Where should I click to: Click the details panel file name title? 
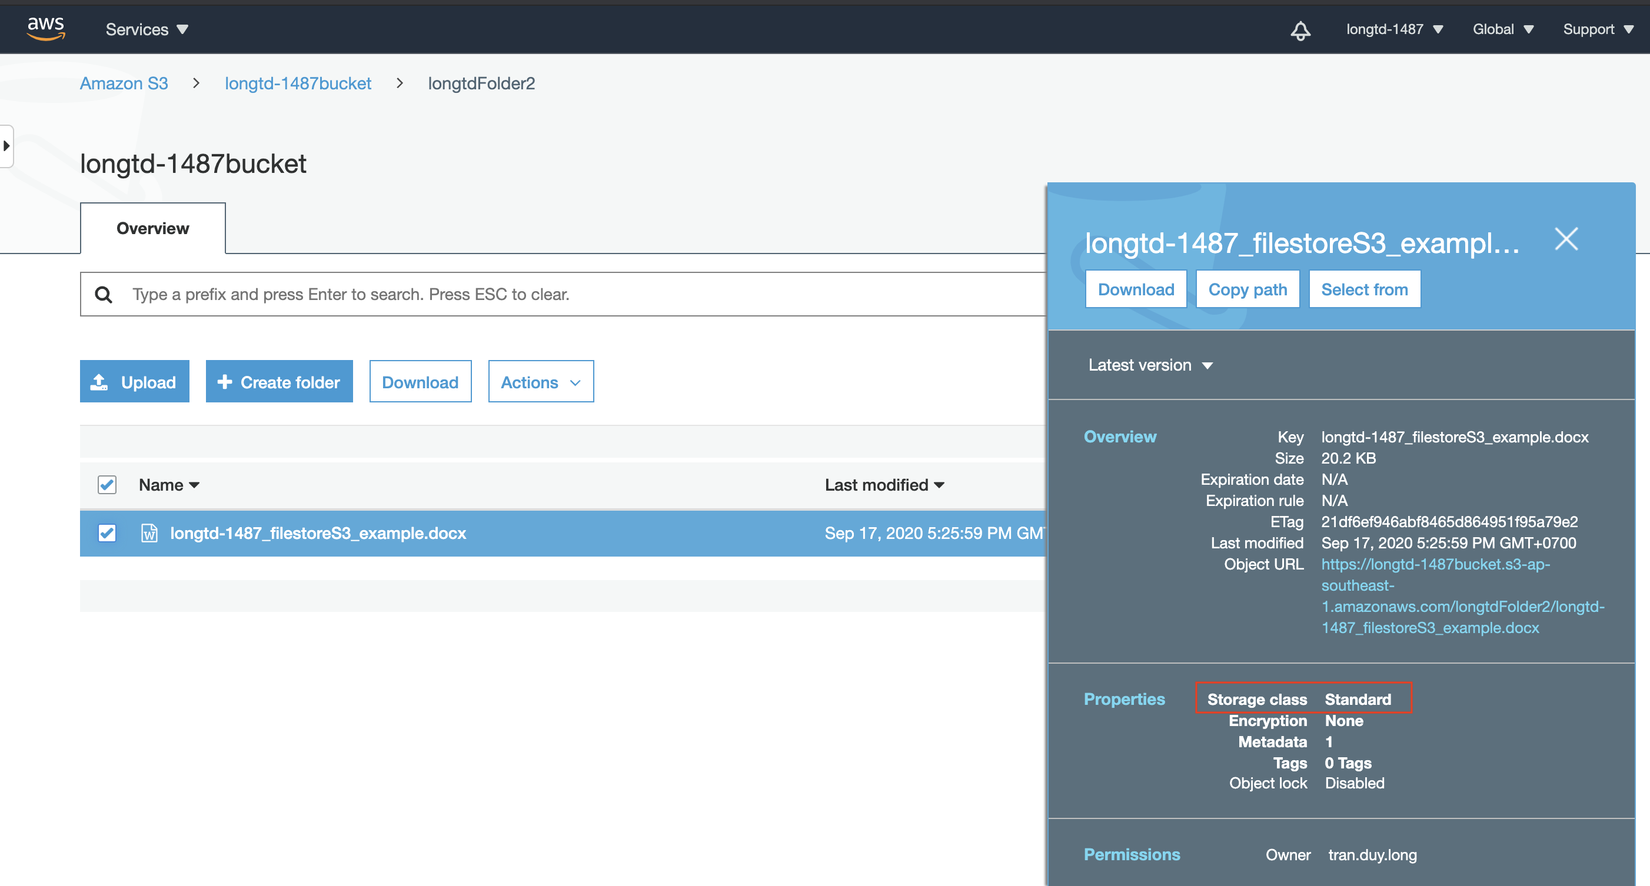(x=1302, y=243)
